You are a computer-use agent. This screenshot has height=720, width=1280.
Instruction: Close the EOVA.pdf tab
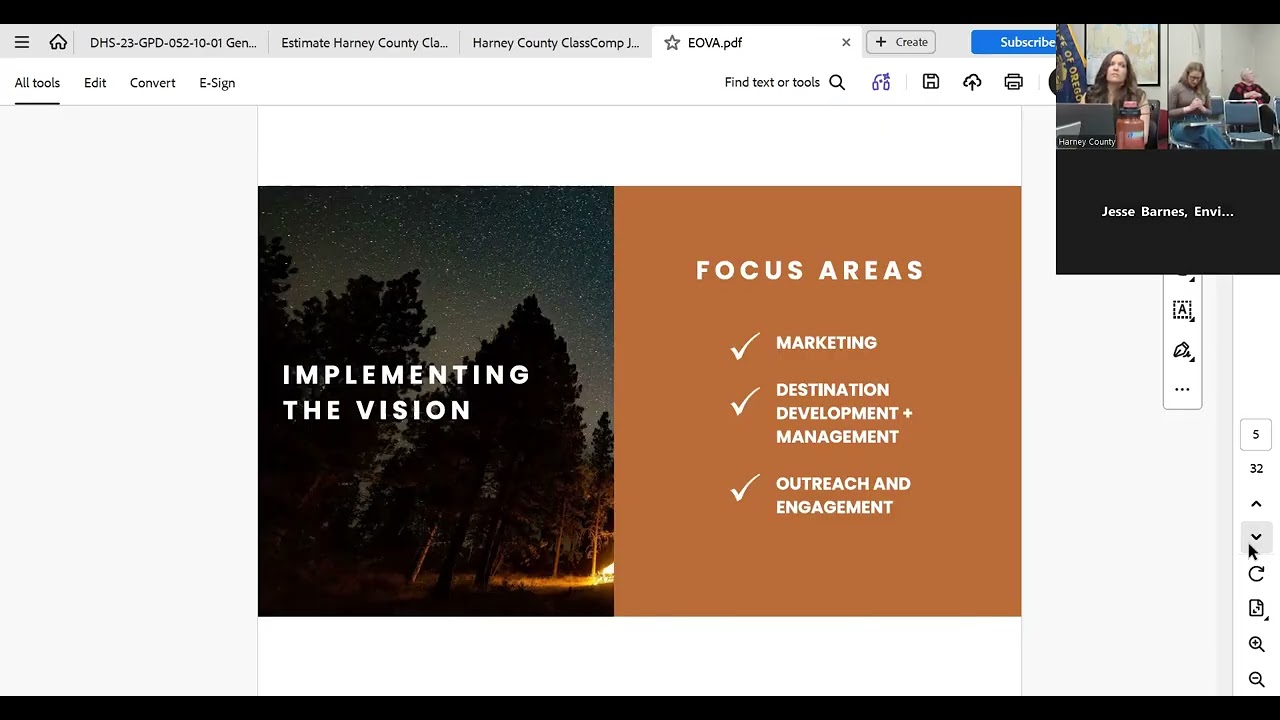[846, 42]
